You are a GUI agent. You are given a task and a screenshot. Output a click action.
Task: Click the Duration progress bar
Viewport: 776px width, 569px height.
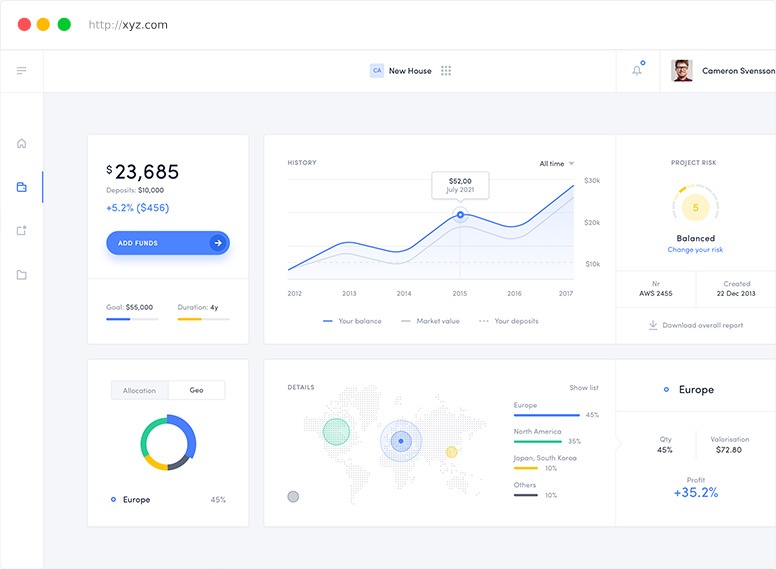[x=203, y=319]
